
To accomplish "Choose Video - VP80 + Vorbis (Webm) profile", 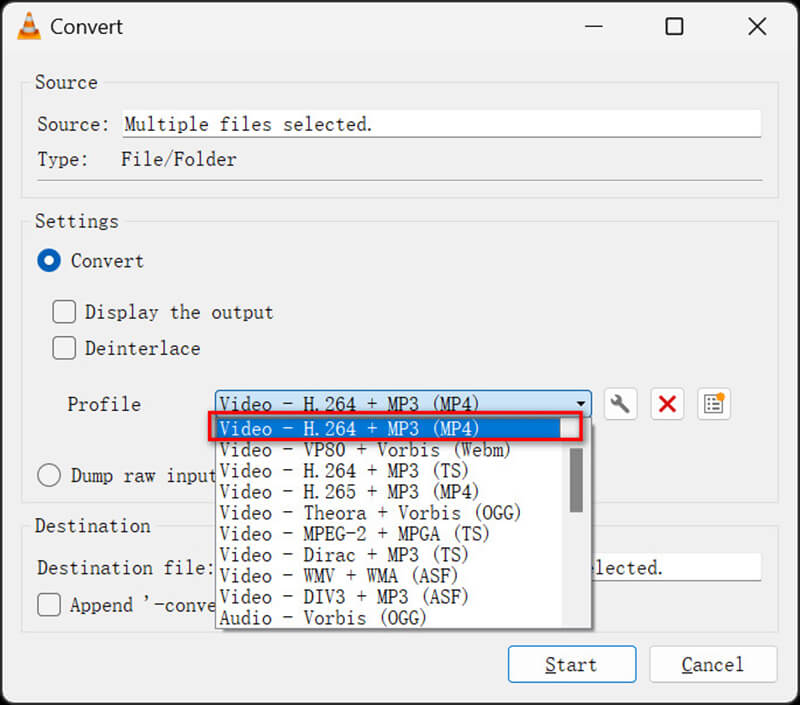I will pos(391,450).
